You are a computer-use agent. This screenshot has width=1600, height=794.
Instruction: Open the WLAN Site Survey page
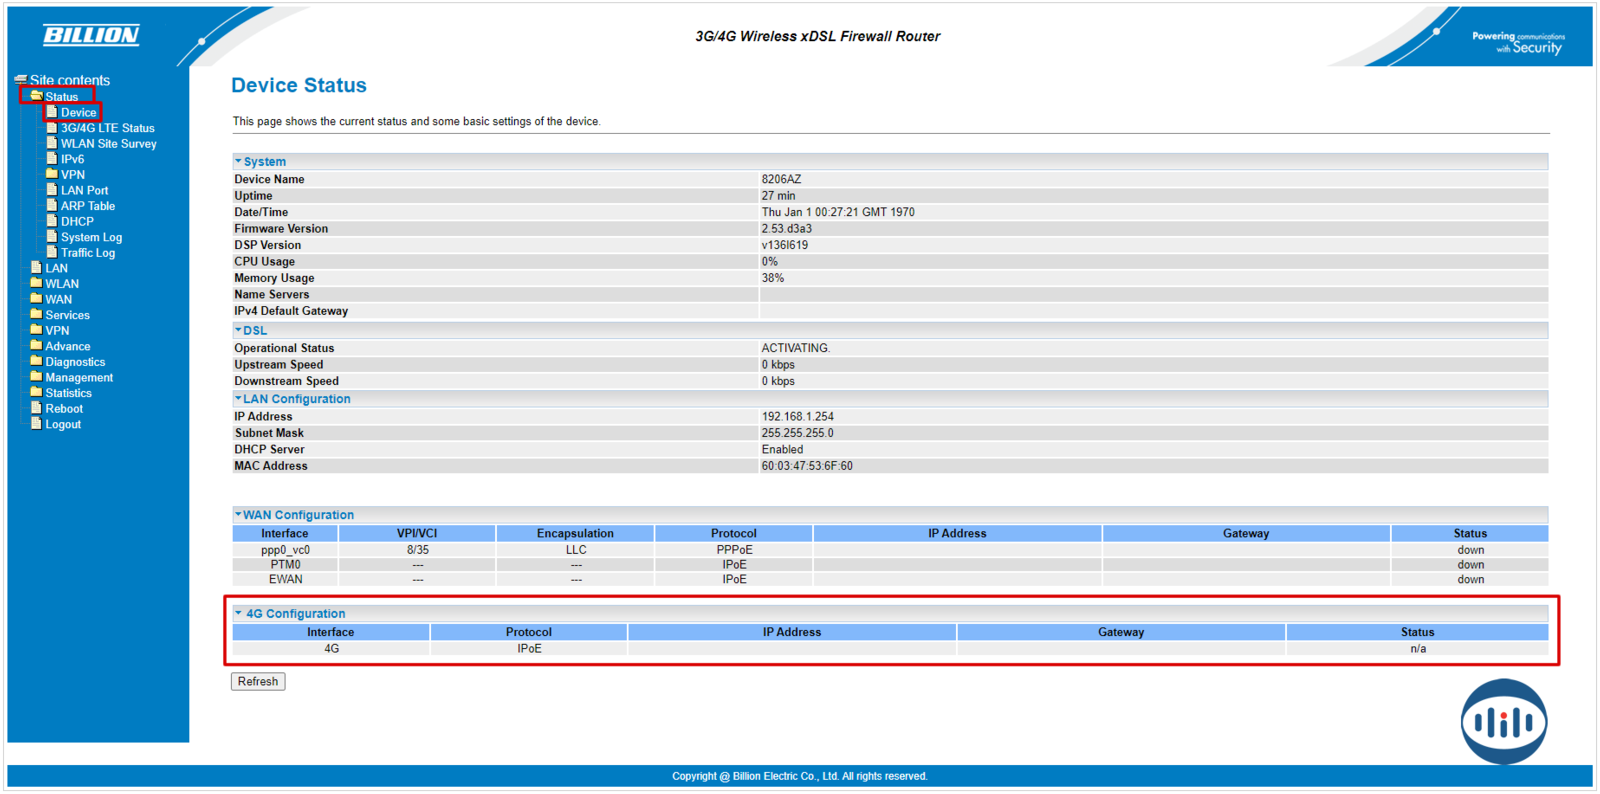coord(108,144)
